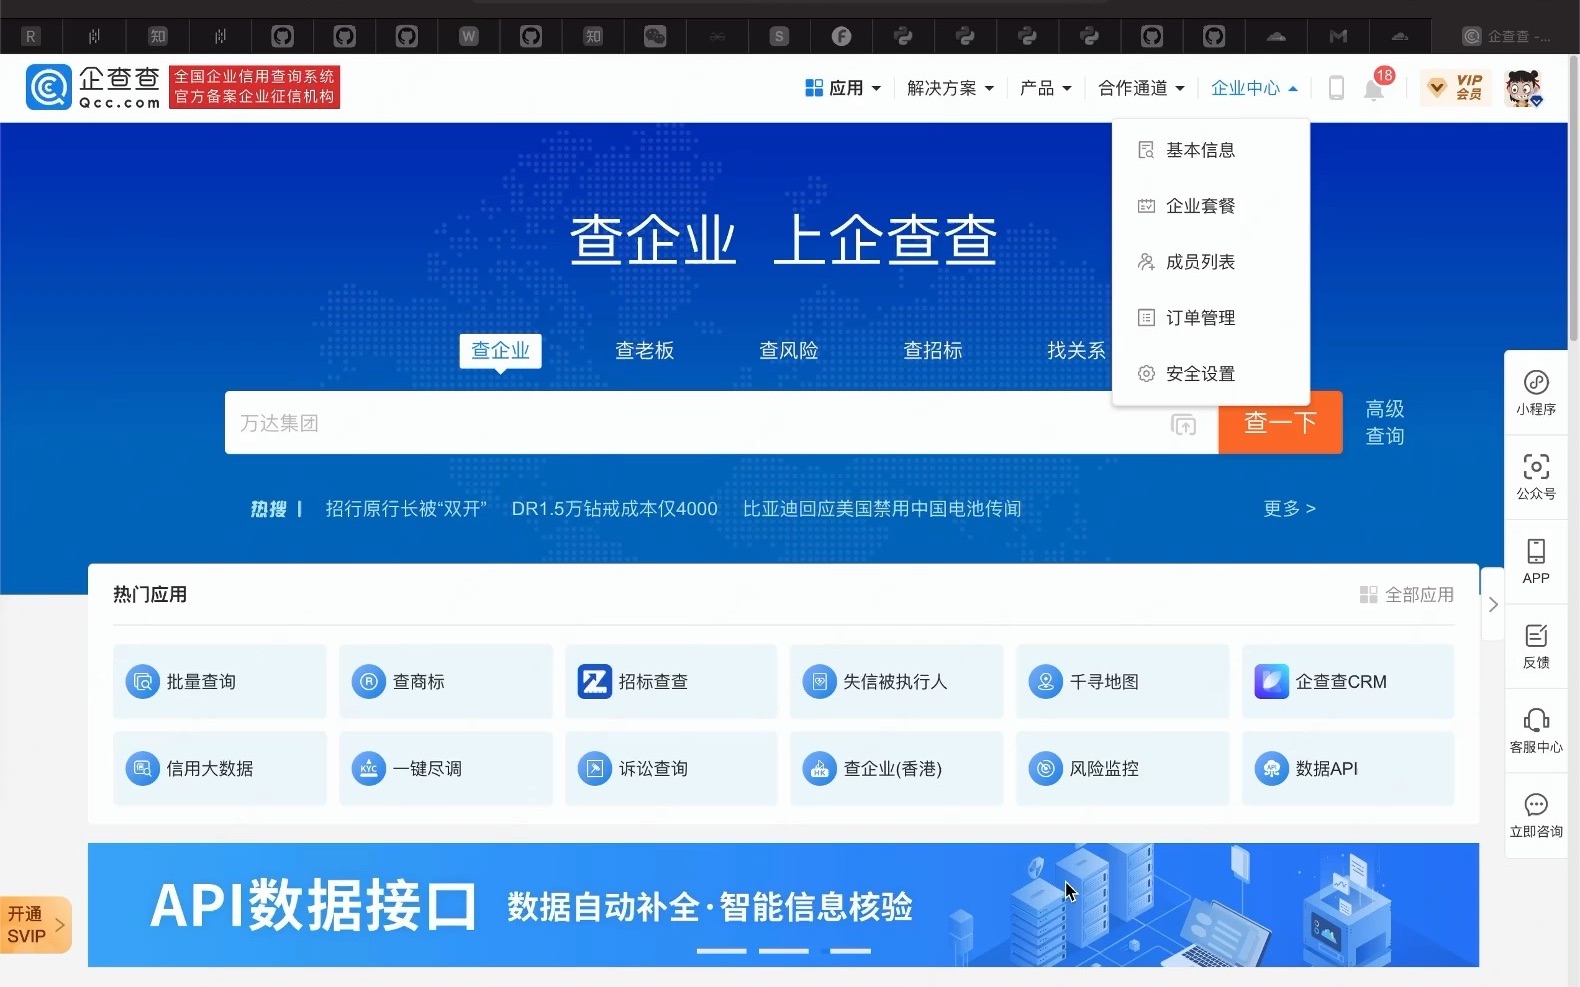The width and height of the screenshot is (1580, 987).
Task: Expand the 解决方案 dropdown
Action: pos(950,88)
